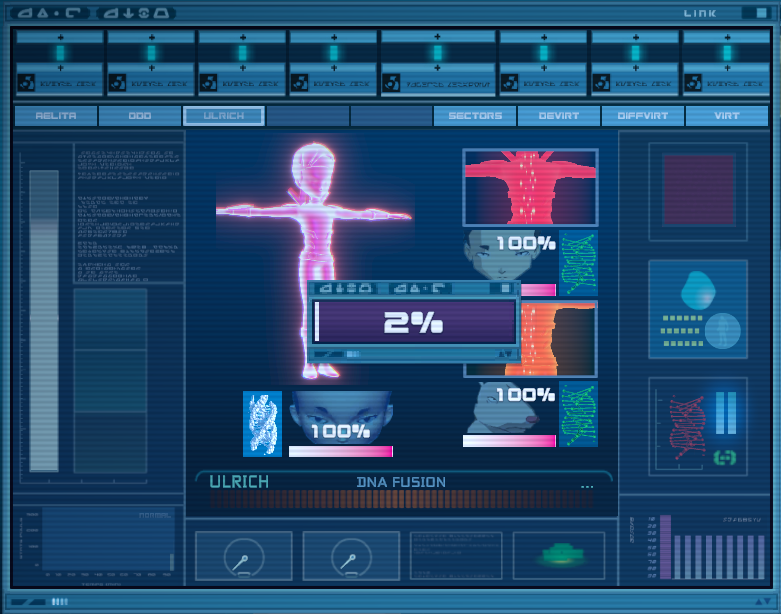
Task: Click the orange DNA FUSION progress strip
Action: 401,498
